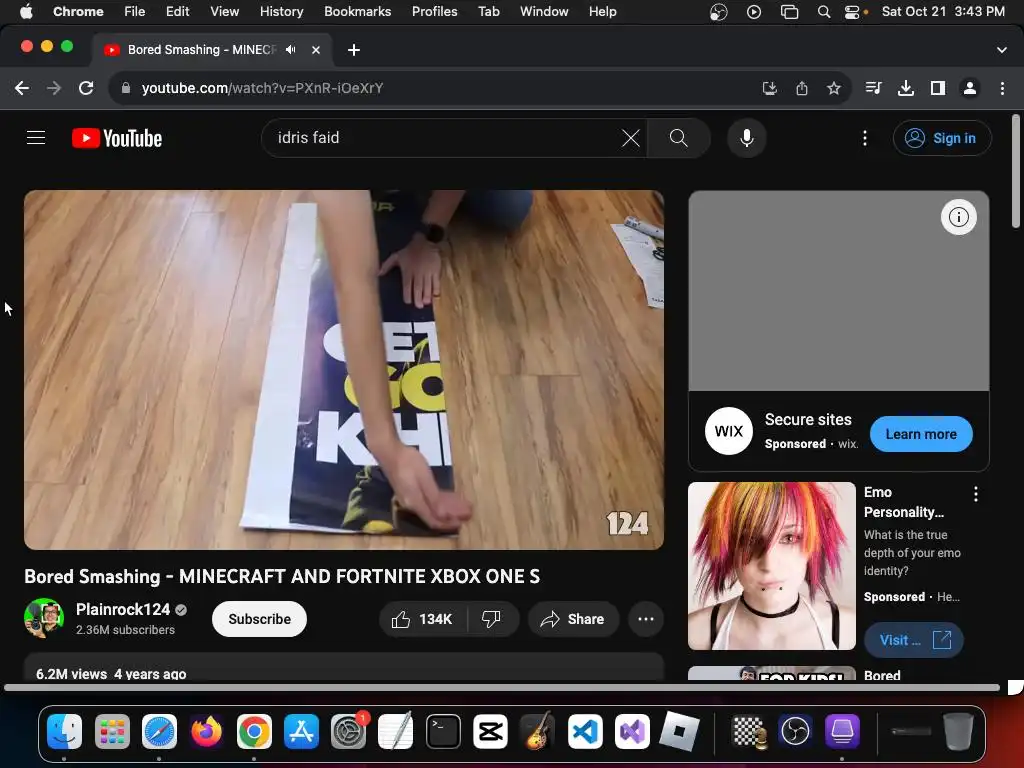The width and height of the screenshot is (1024, 768).
Task: Go forward in Chrome
Action: 54,88
